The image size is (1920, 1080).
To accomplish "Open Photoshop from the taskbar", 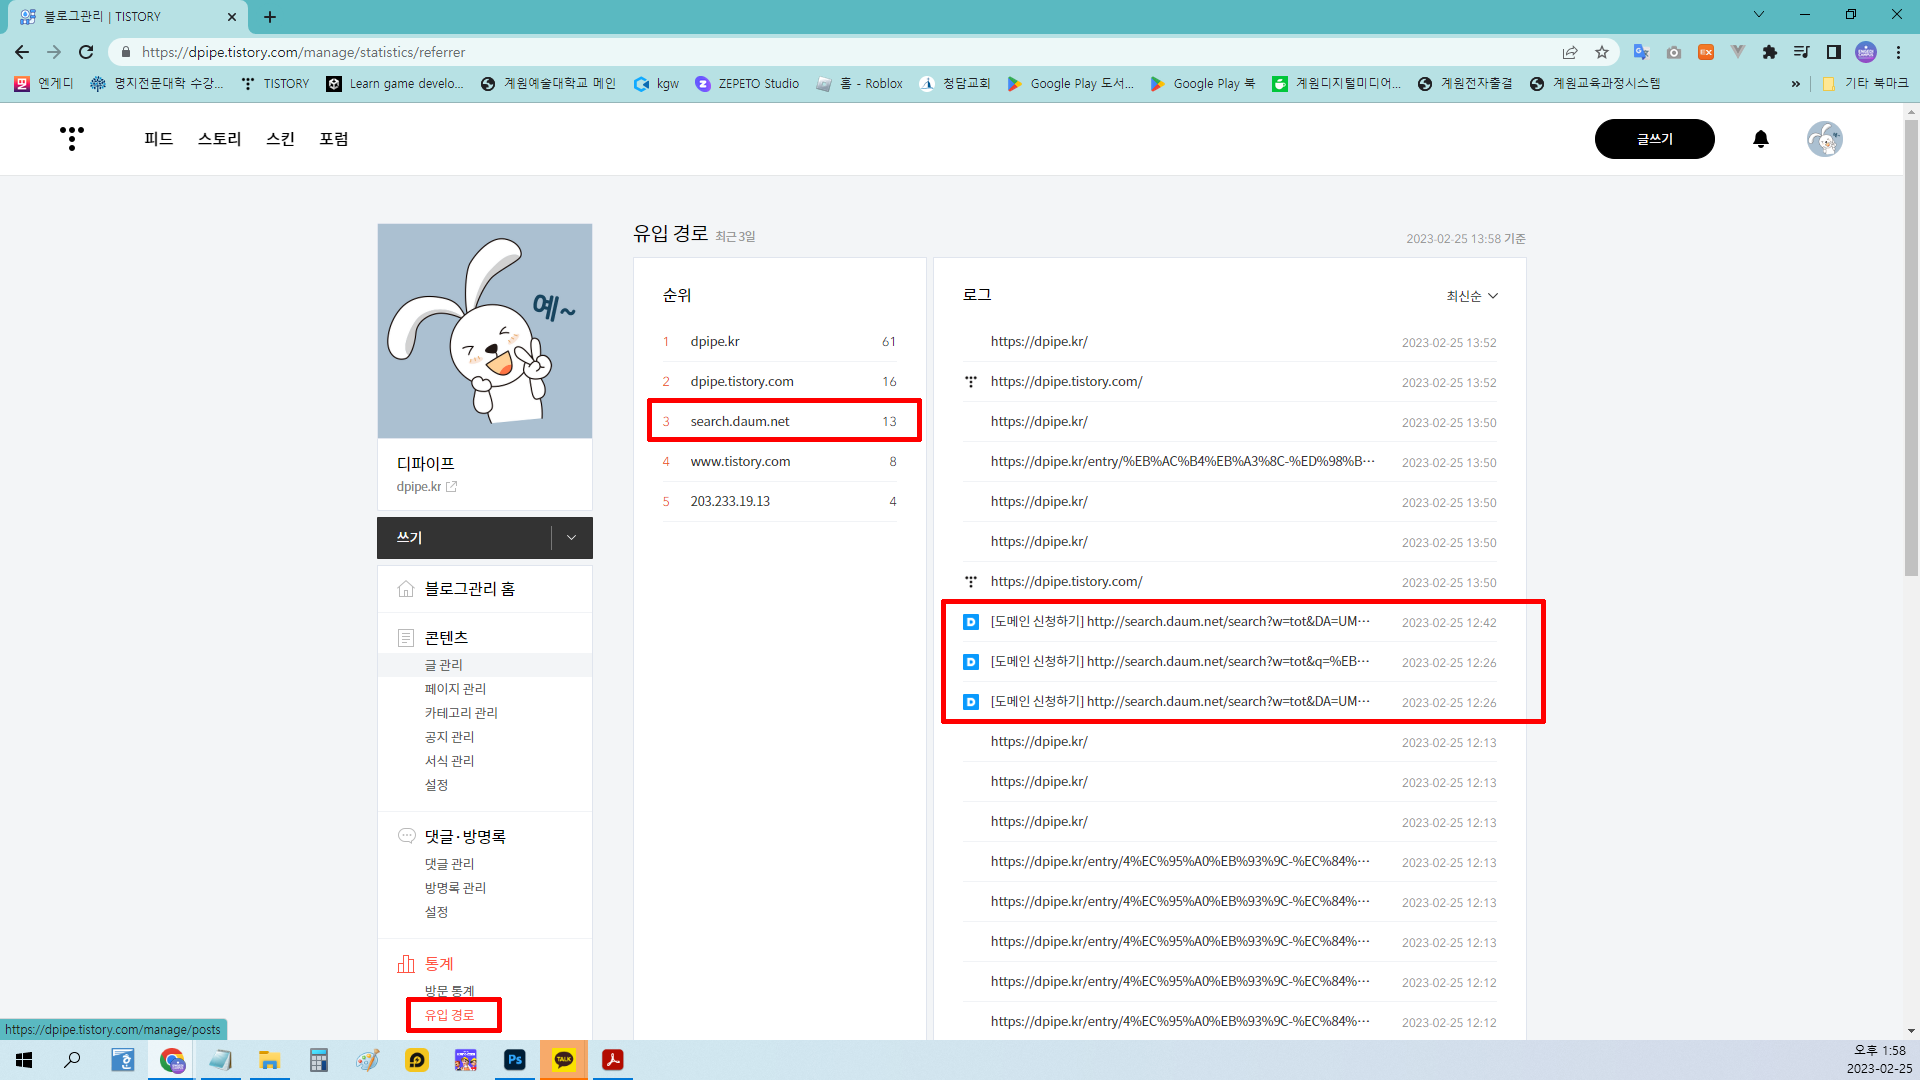I will click(x=515, y=1060).
